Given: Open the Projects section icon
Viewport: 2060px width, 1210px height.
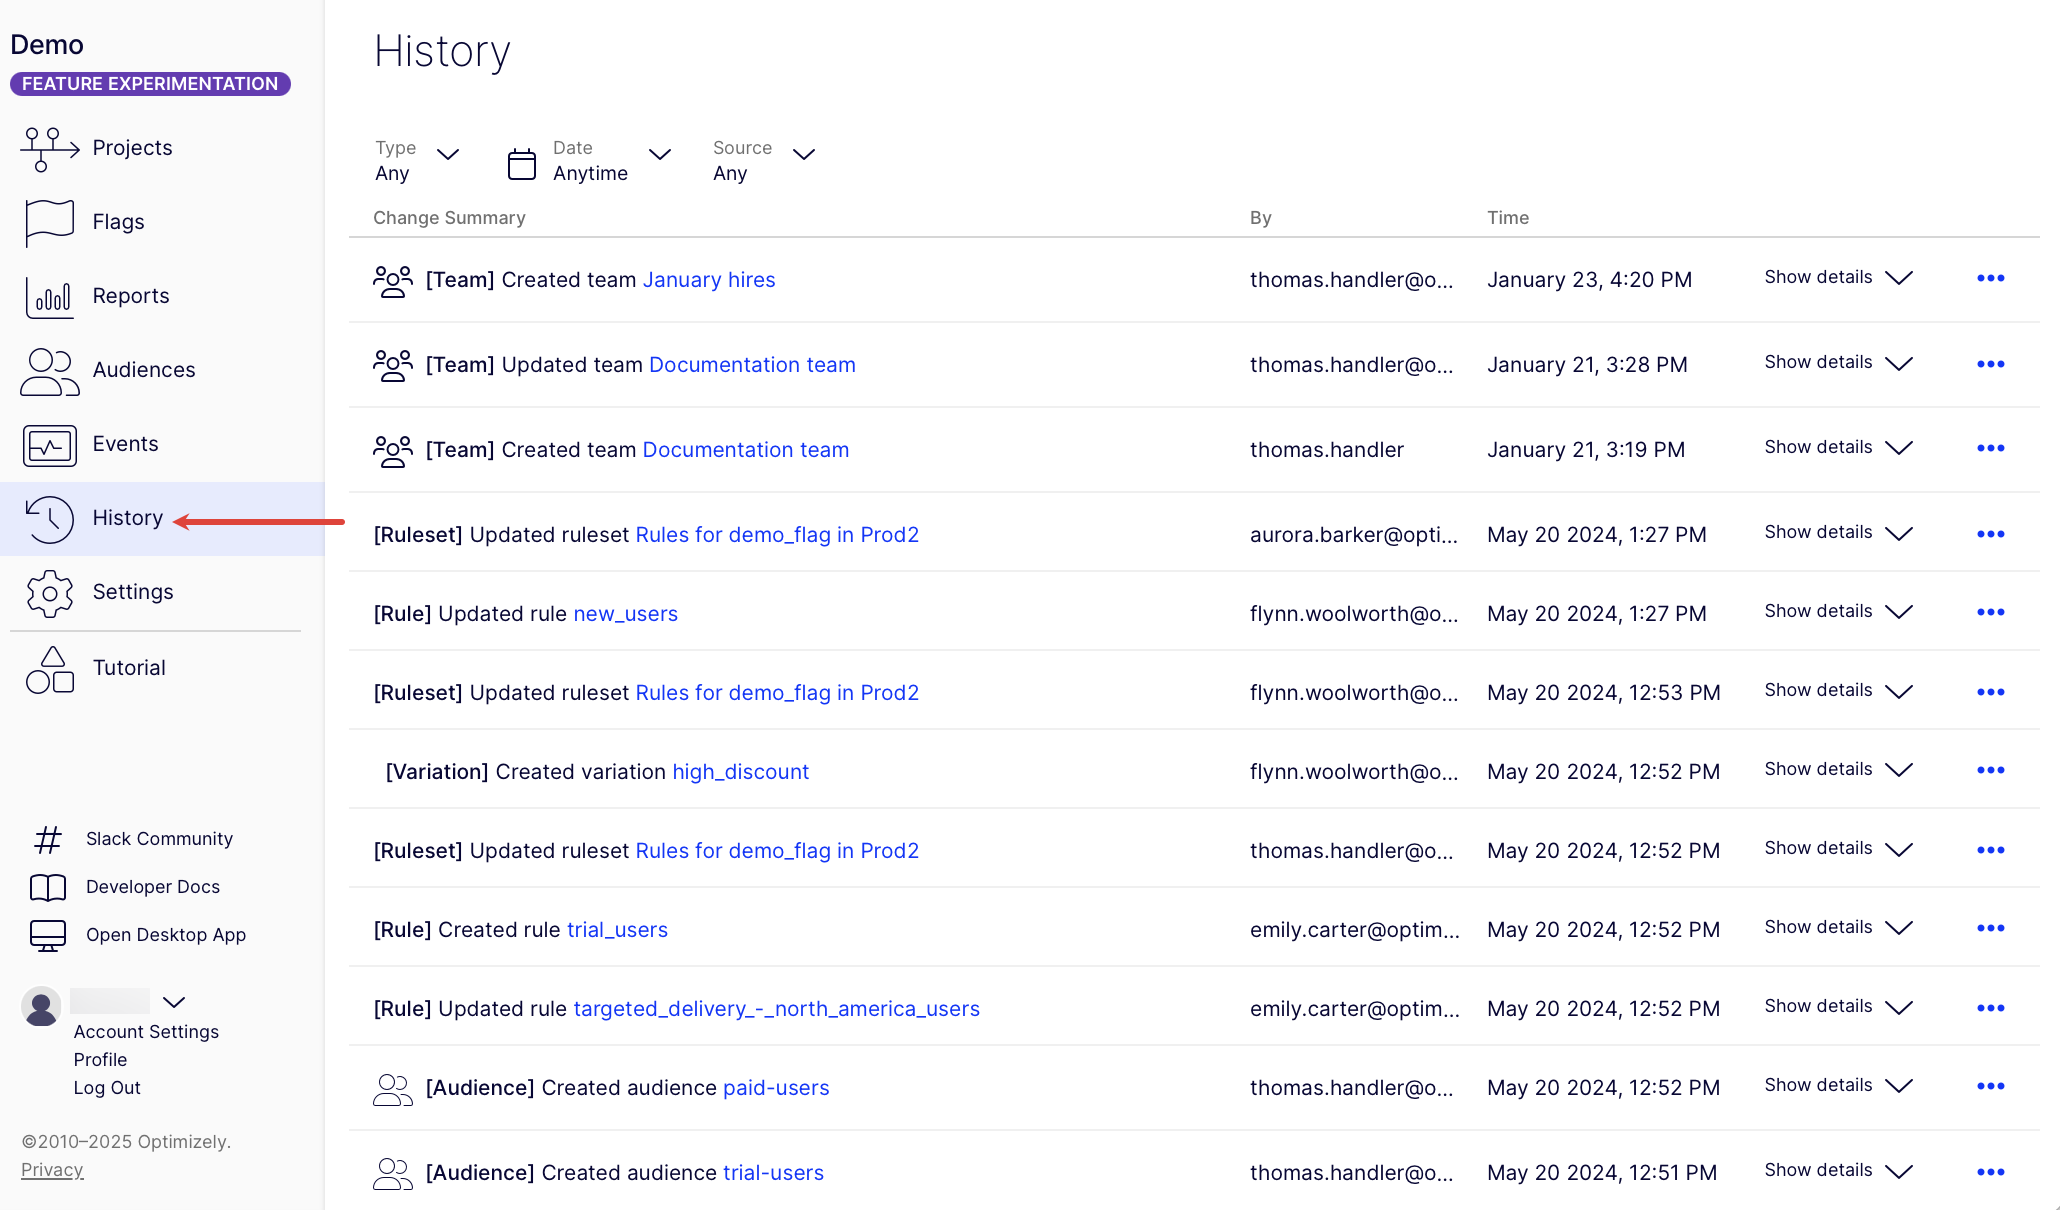Looking at the screenshot, I should (x=47, y=148).
